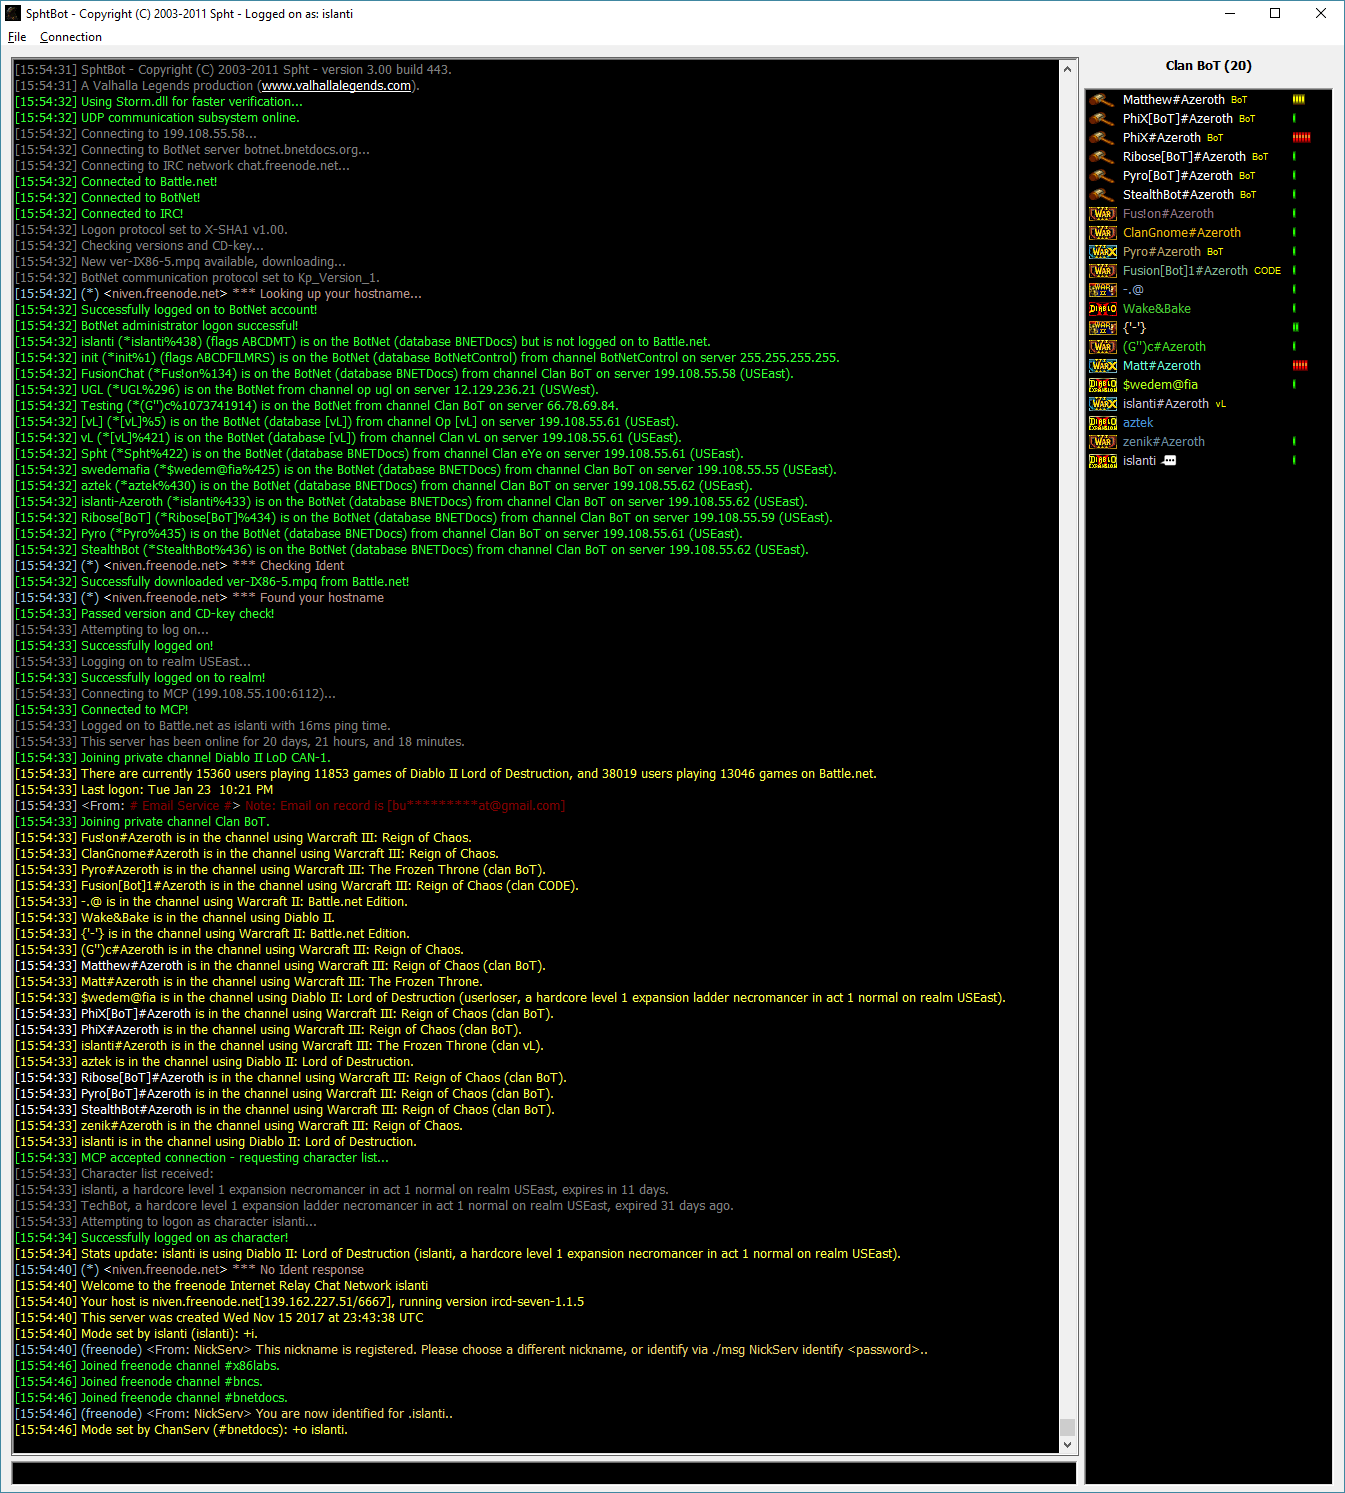
Task: Select user $wedem@fia in the list
Action: (1160, 385)
